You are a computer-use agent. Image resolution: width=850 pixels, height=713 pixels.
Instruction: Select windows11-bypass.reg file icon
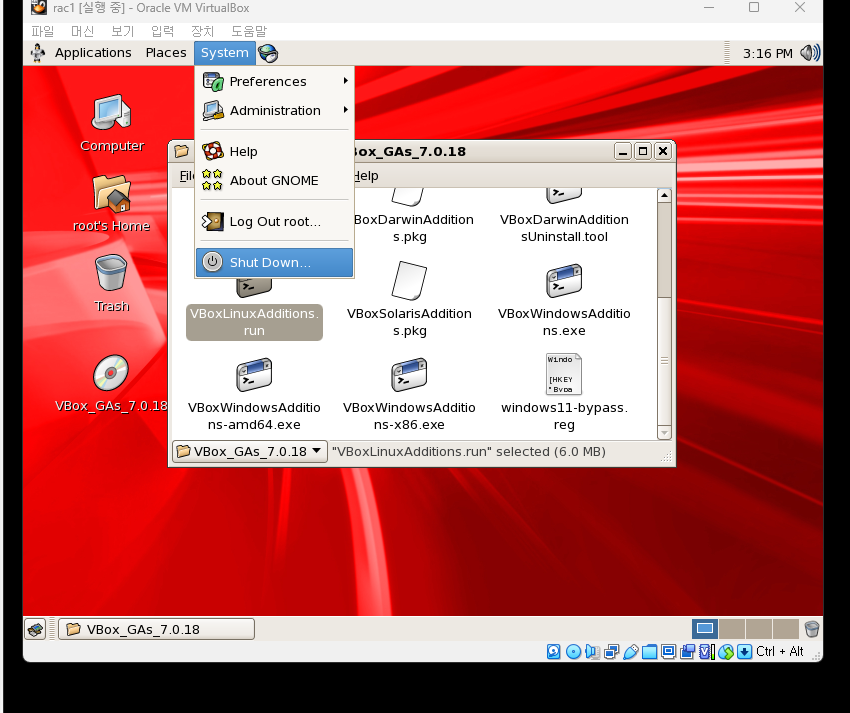564,374
